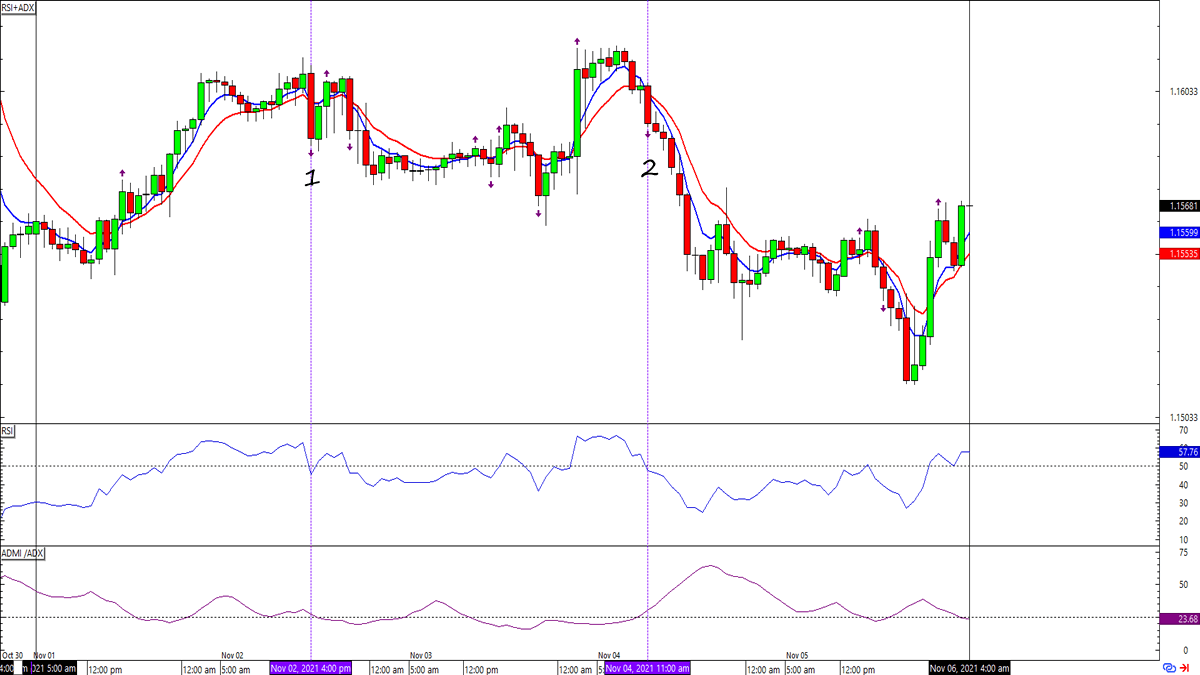Click the ADMI /ADX indicator panel label
Screen dimensions: 1200x675
[x=22, y=553]
